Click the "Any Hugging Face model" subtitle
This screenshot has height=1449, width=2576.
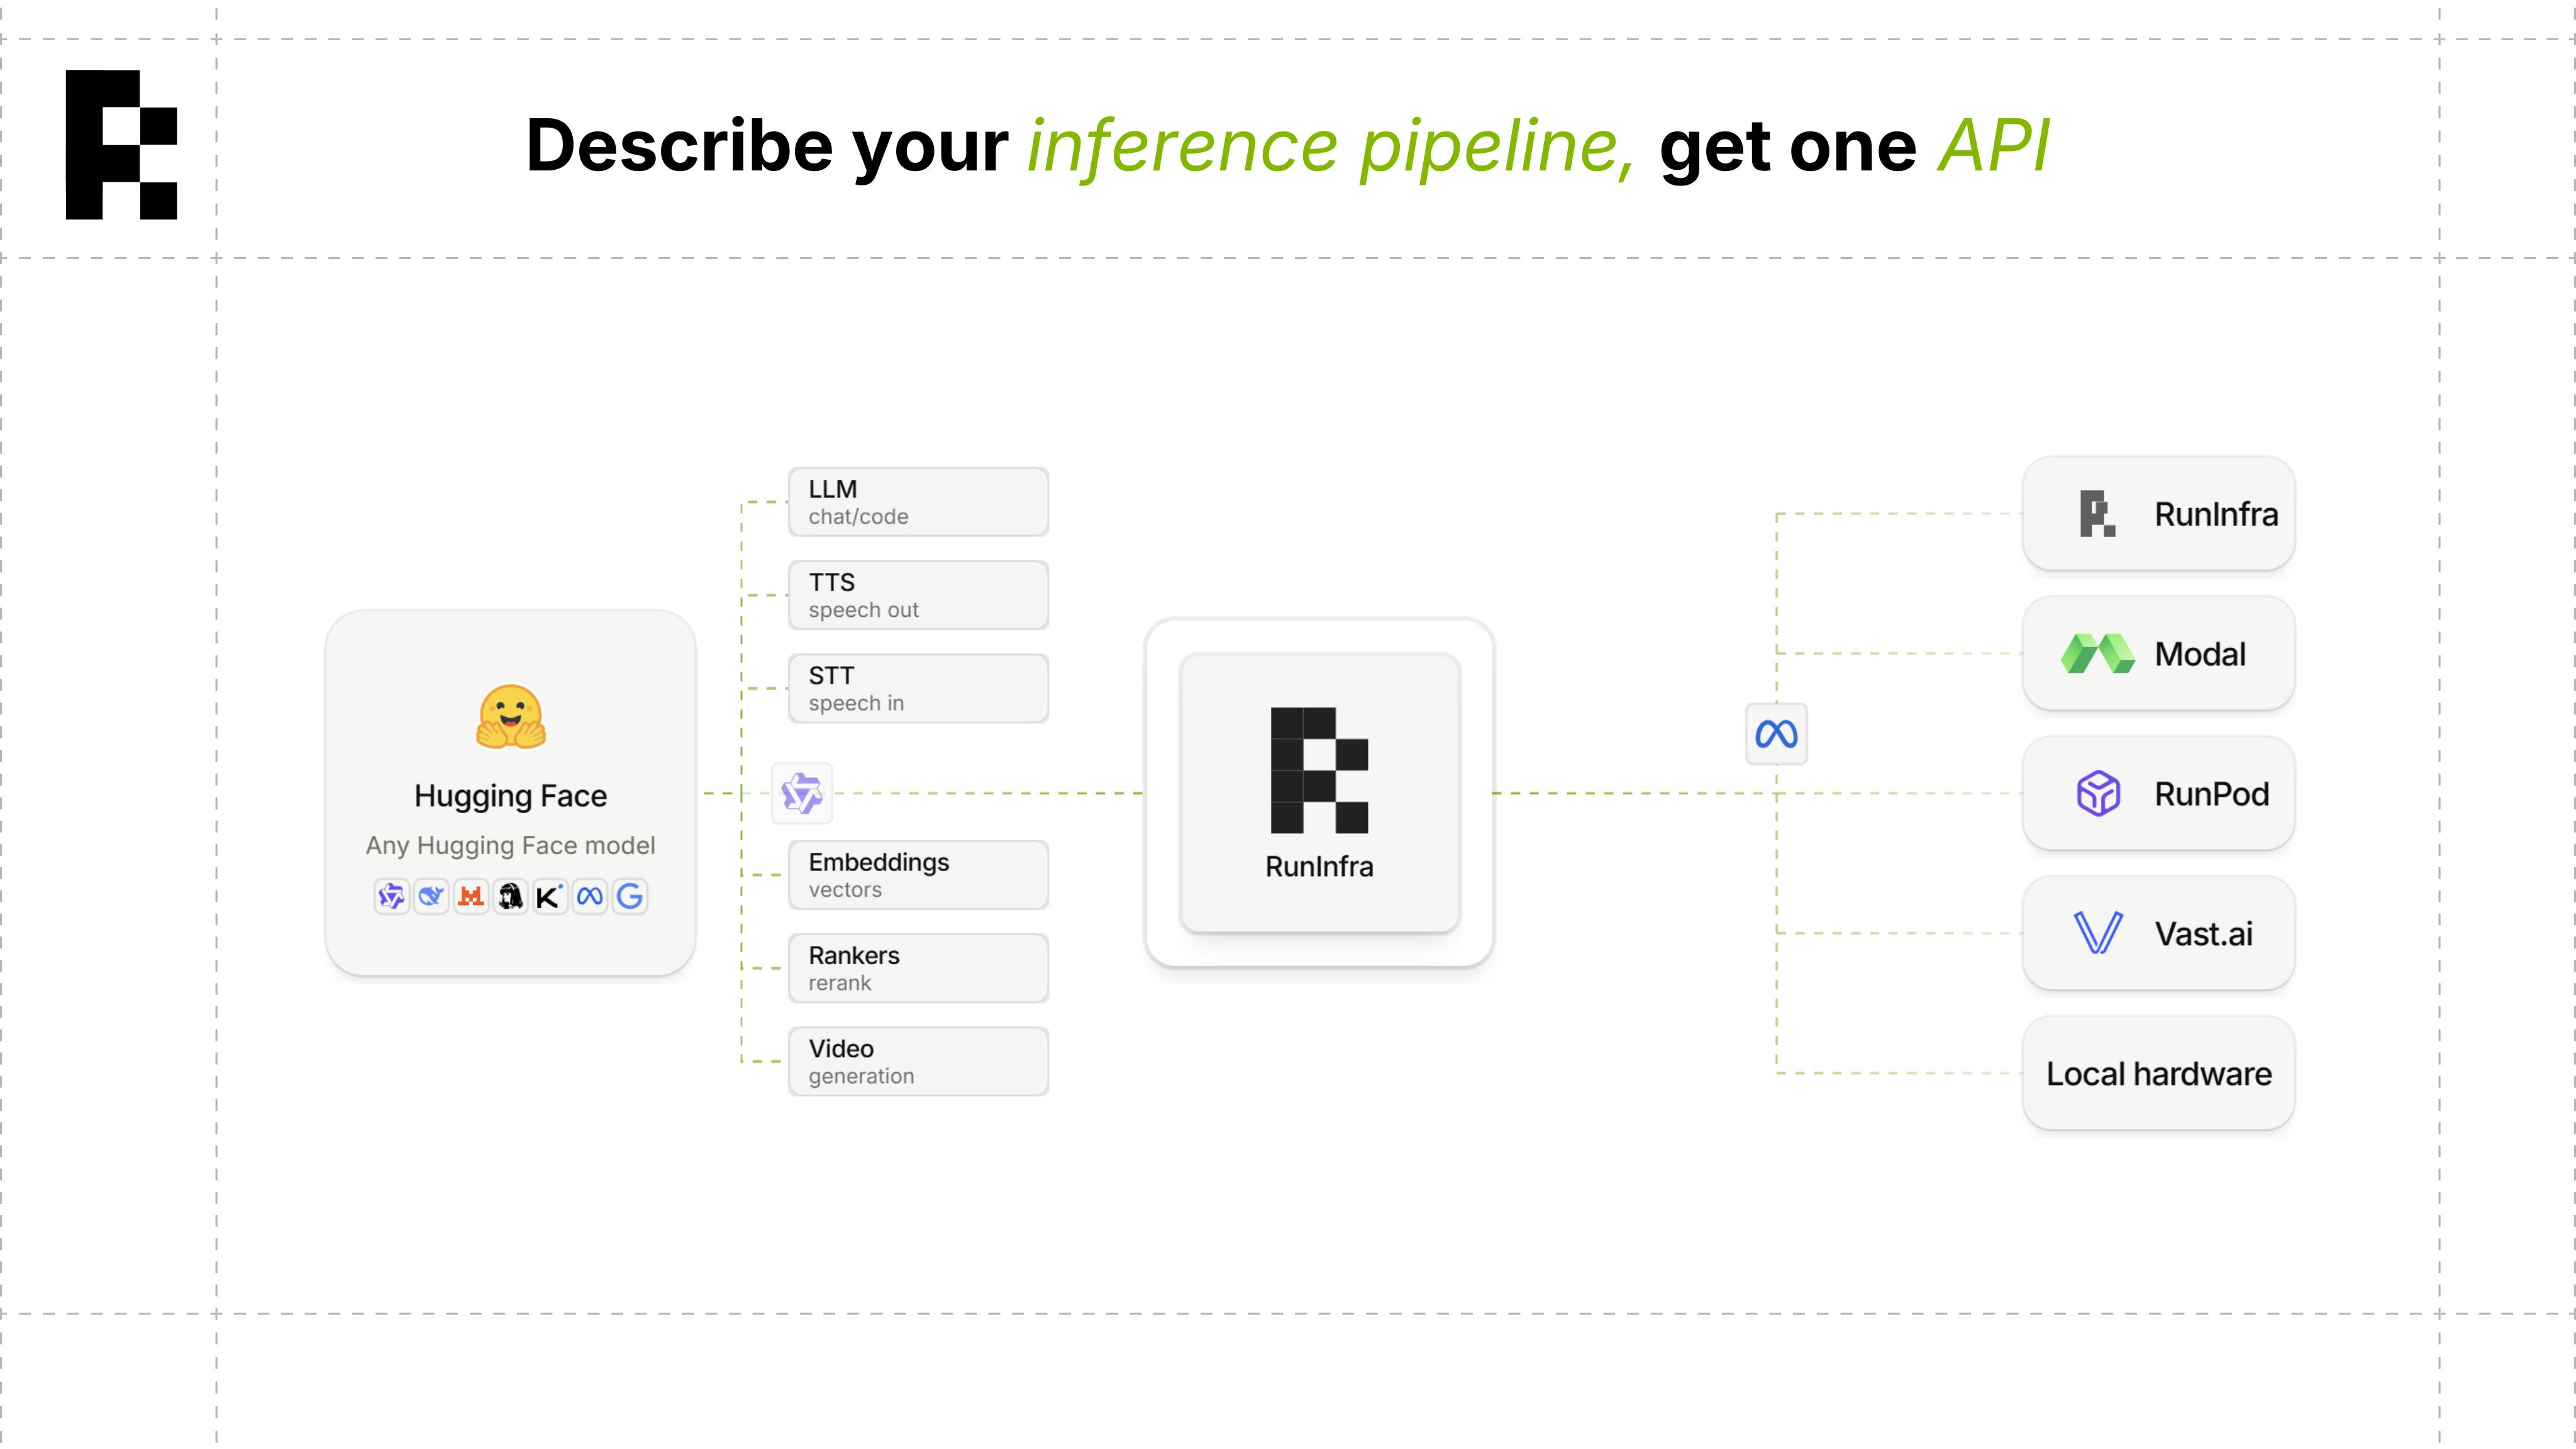(511, 845)
